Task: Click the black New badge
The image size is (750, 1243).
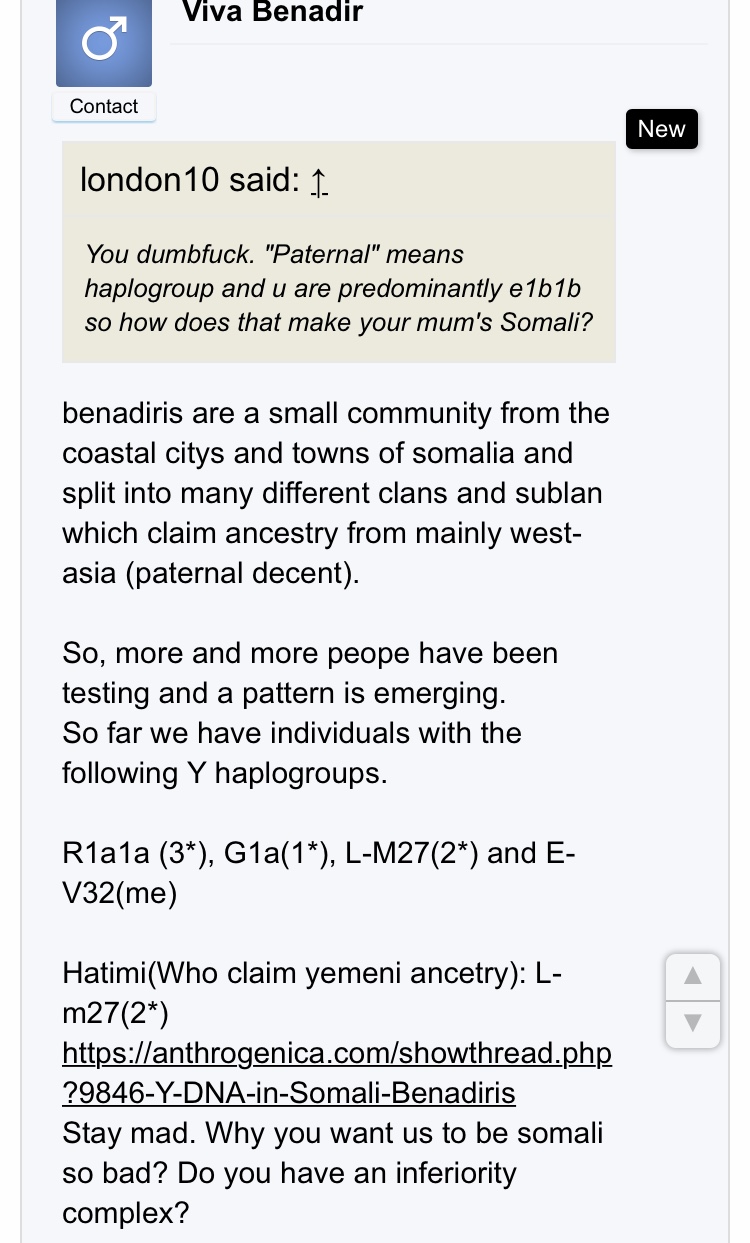Action: 661,129
